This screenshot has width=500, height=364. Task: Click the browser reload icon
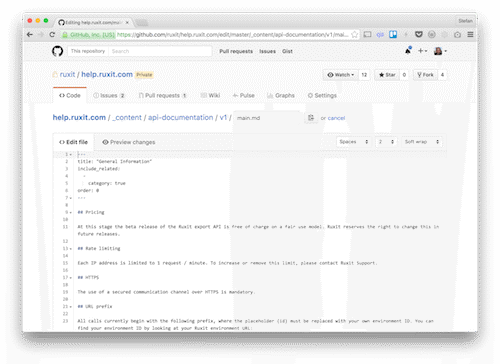click(x=52, y=35)
